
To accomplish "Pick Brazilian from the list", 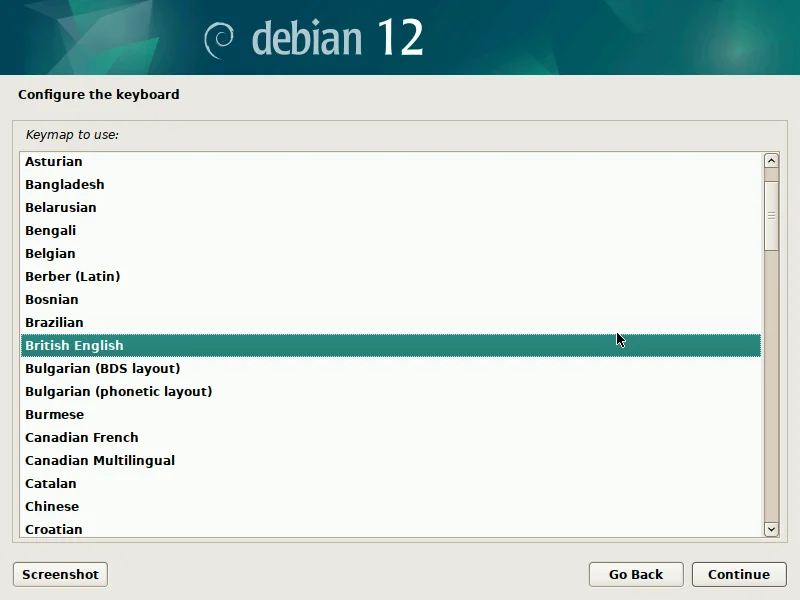I will click(x=391, y=322).
